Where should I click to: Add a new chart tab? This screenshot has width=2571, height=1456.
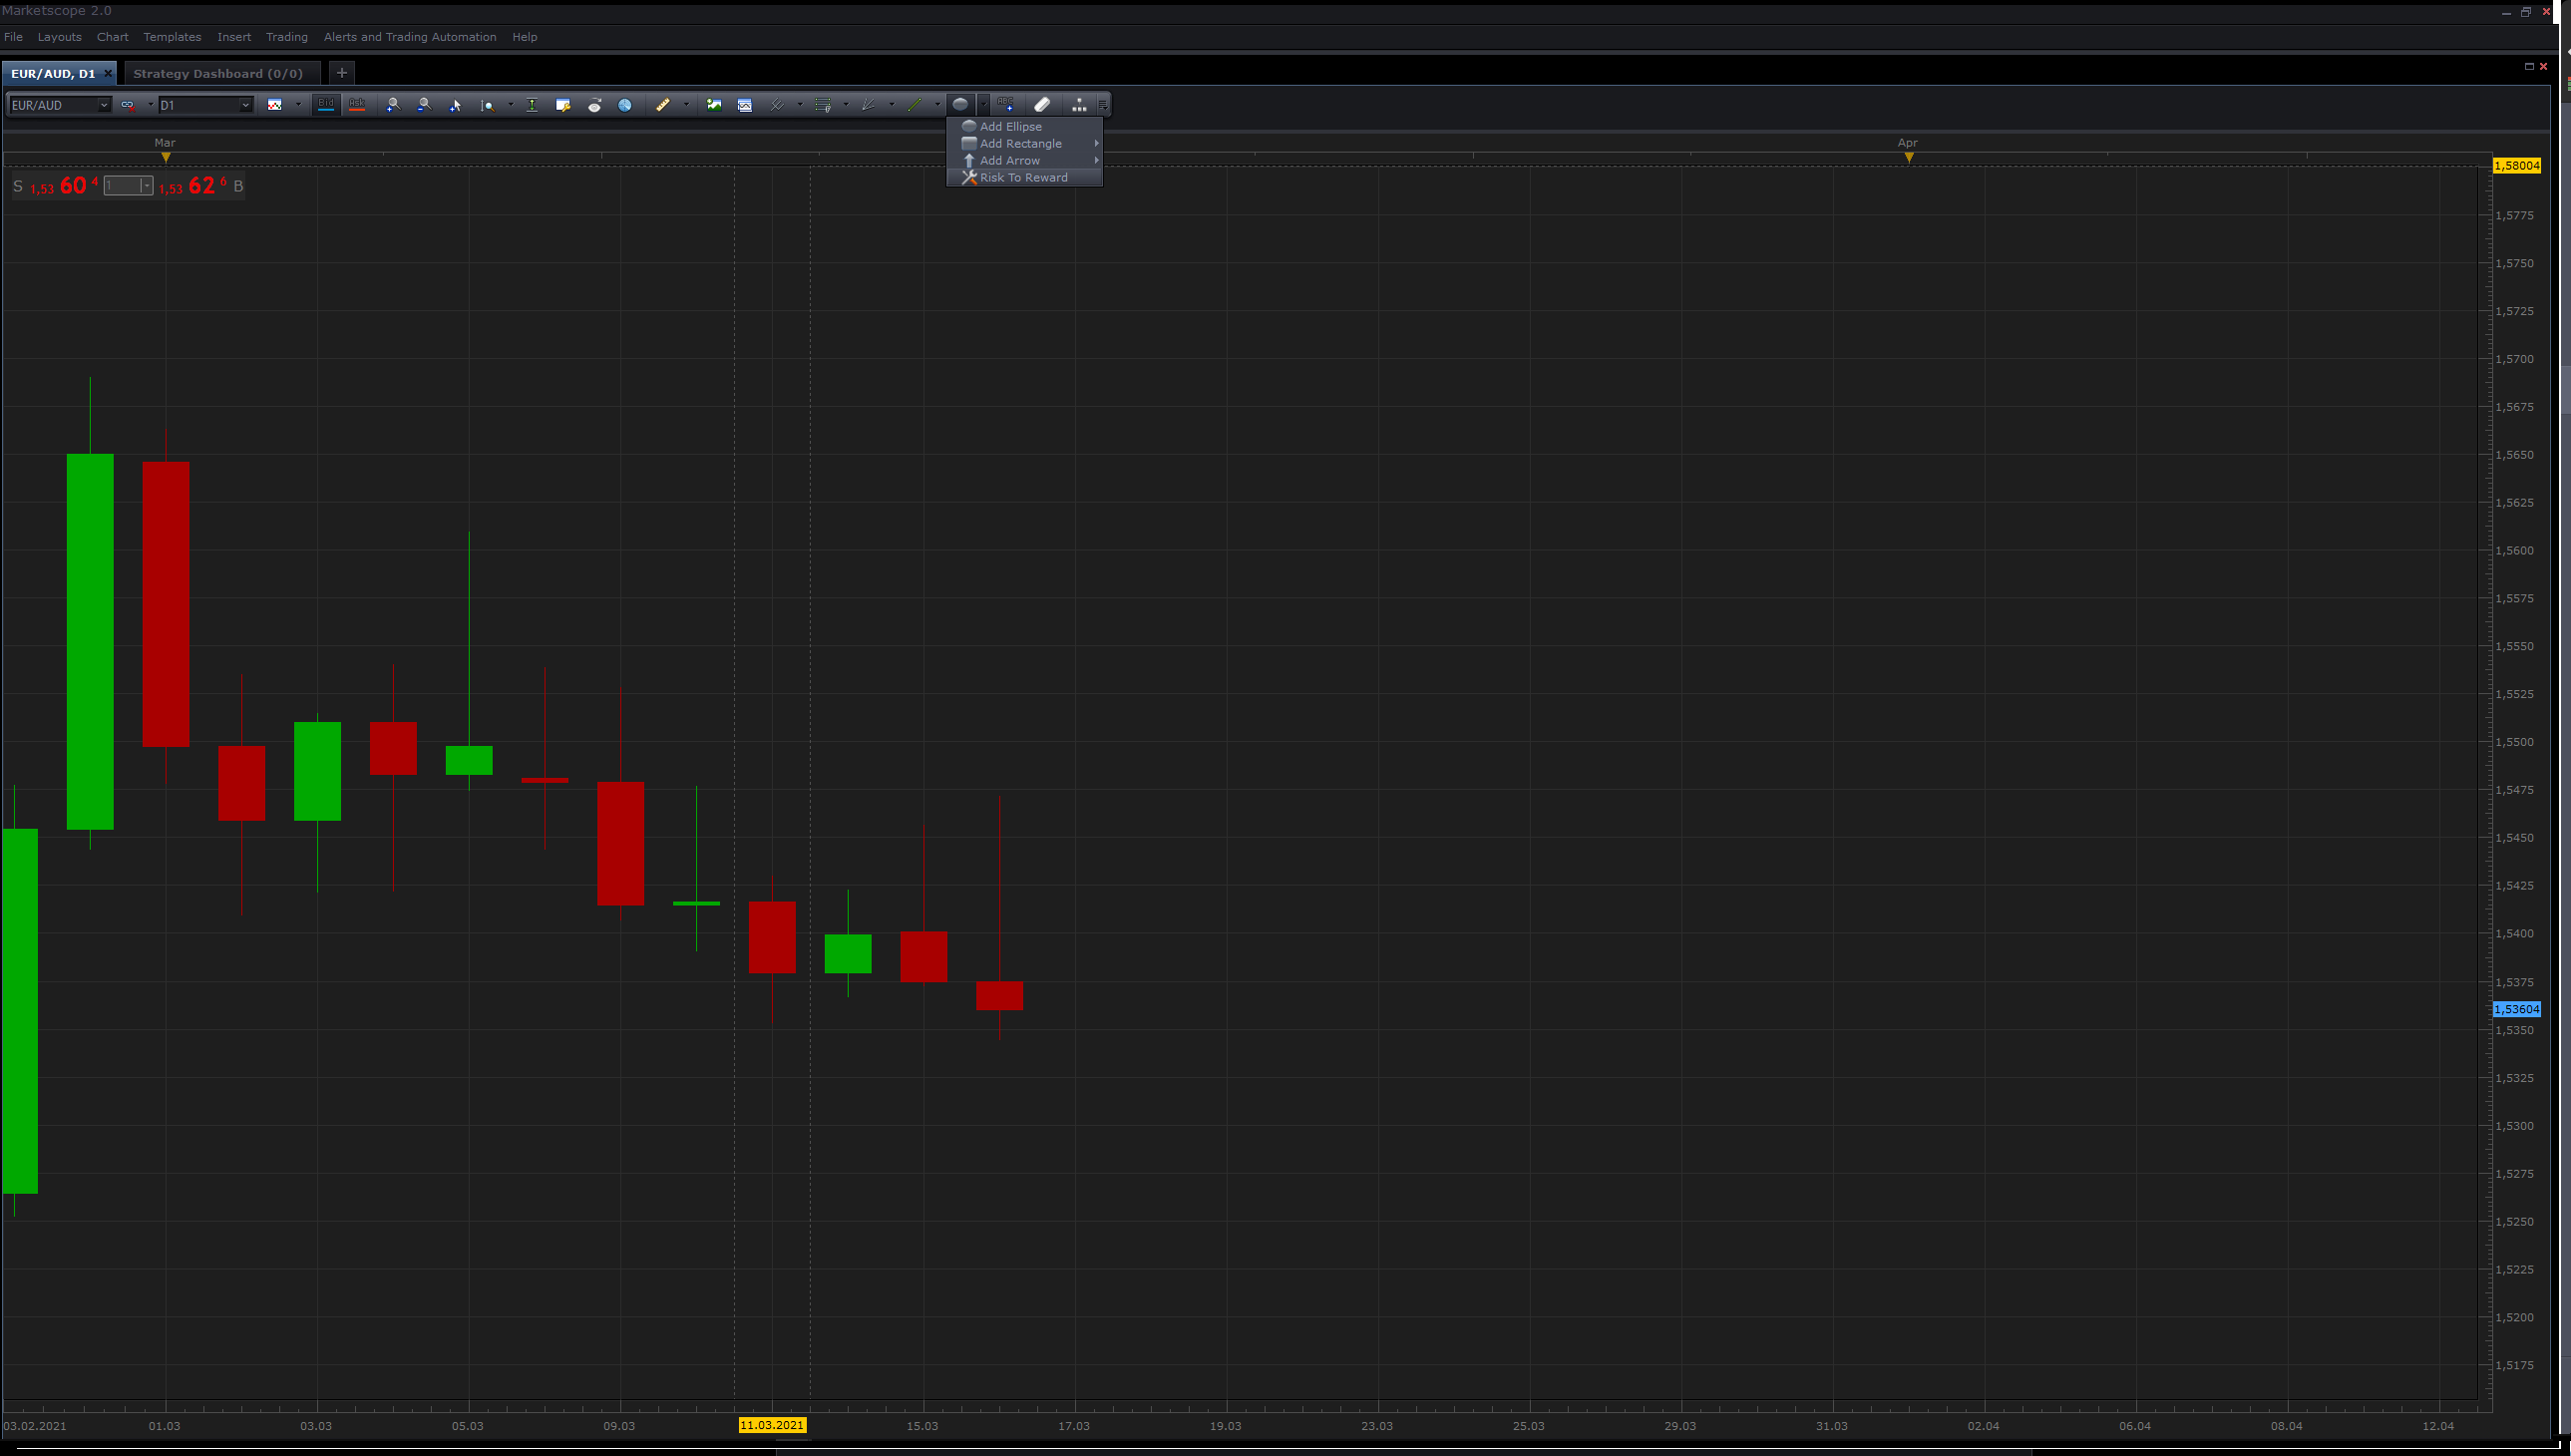pos(342,73)
